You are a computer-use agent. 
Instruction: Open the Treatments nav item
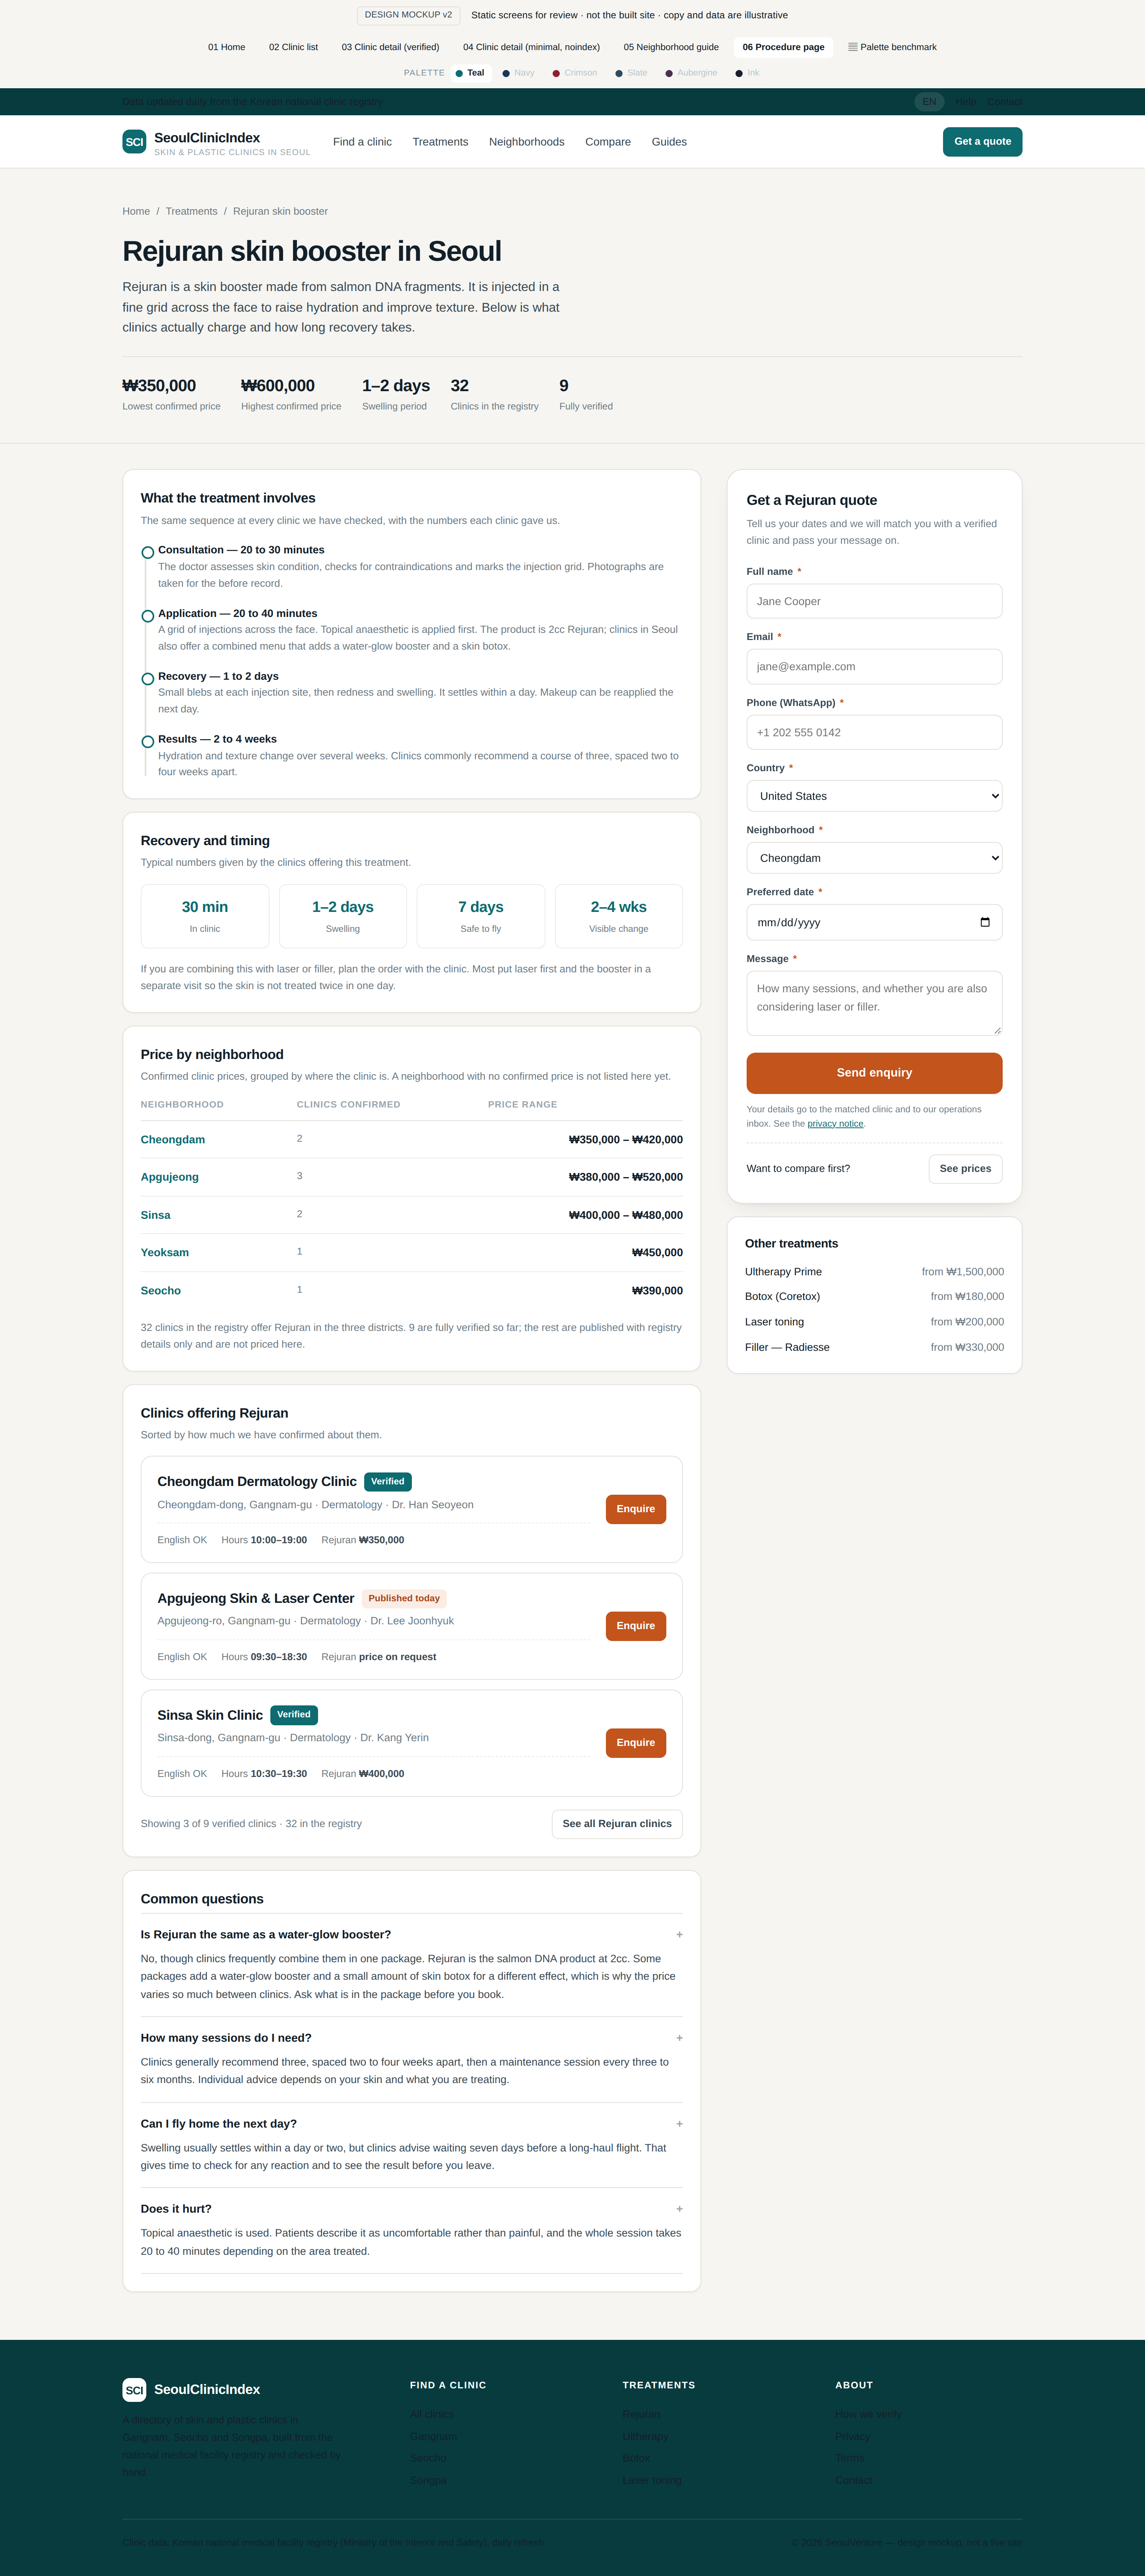click(x=440, y=142)
